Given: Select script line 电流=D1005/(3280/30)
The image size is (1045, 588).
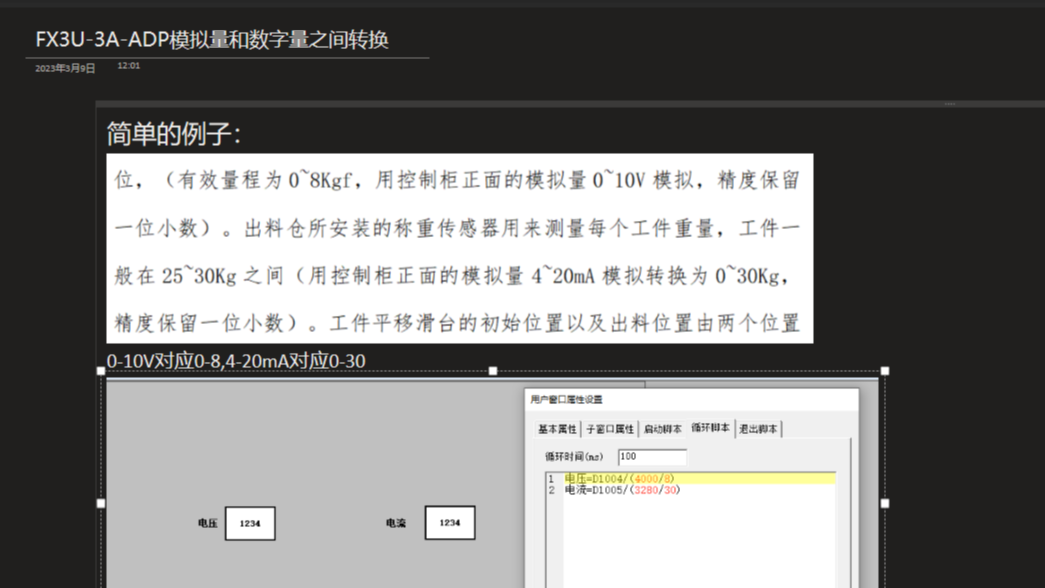Looking at the screenshot, I should click(x=620, y=490).
